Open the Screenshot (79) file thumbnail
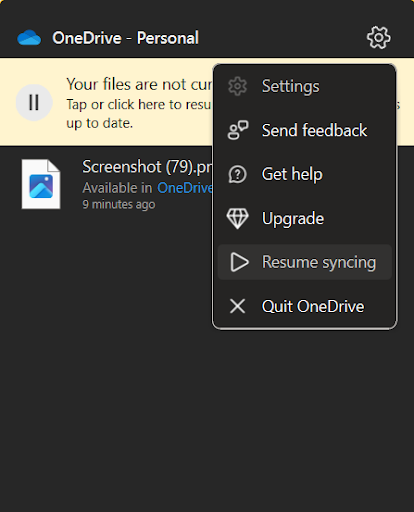Image resolution: width=414 pixels, height=512 pixels. pyautogui.click(x=41, y=184)
